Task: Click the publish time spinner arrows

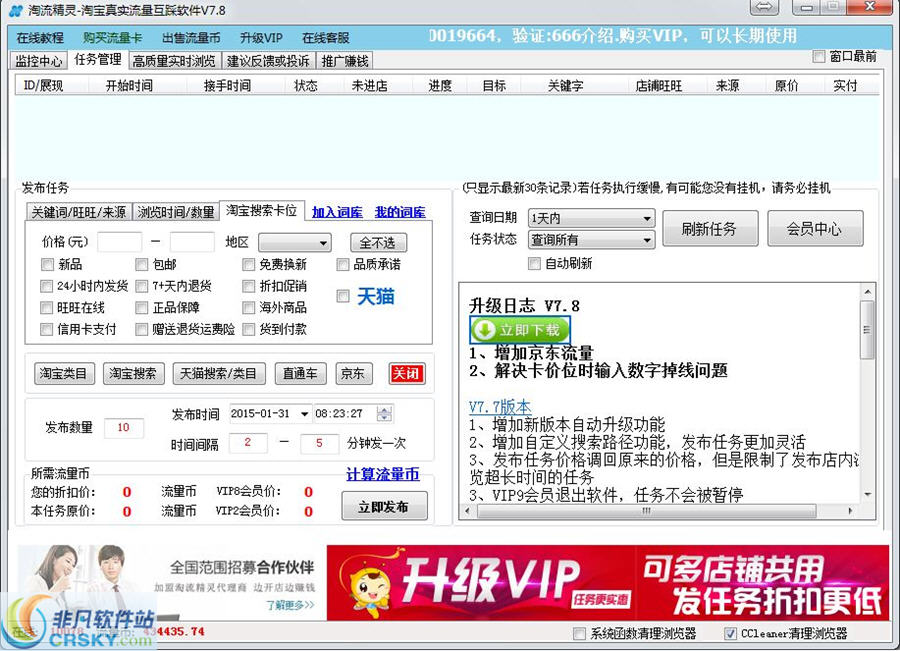Action: coord(384,413)
